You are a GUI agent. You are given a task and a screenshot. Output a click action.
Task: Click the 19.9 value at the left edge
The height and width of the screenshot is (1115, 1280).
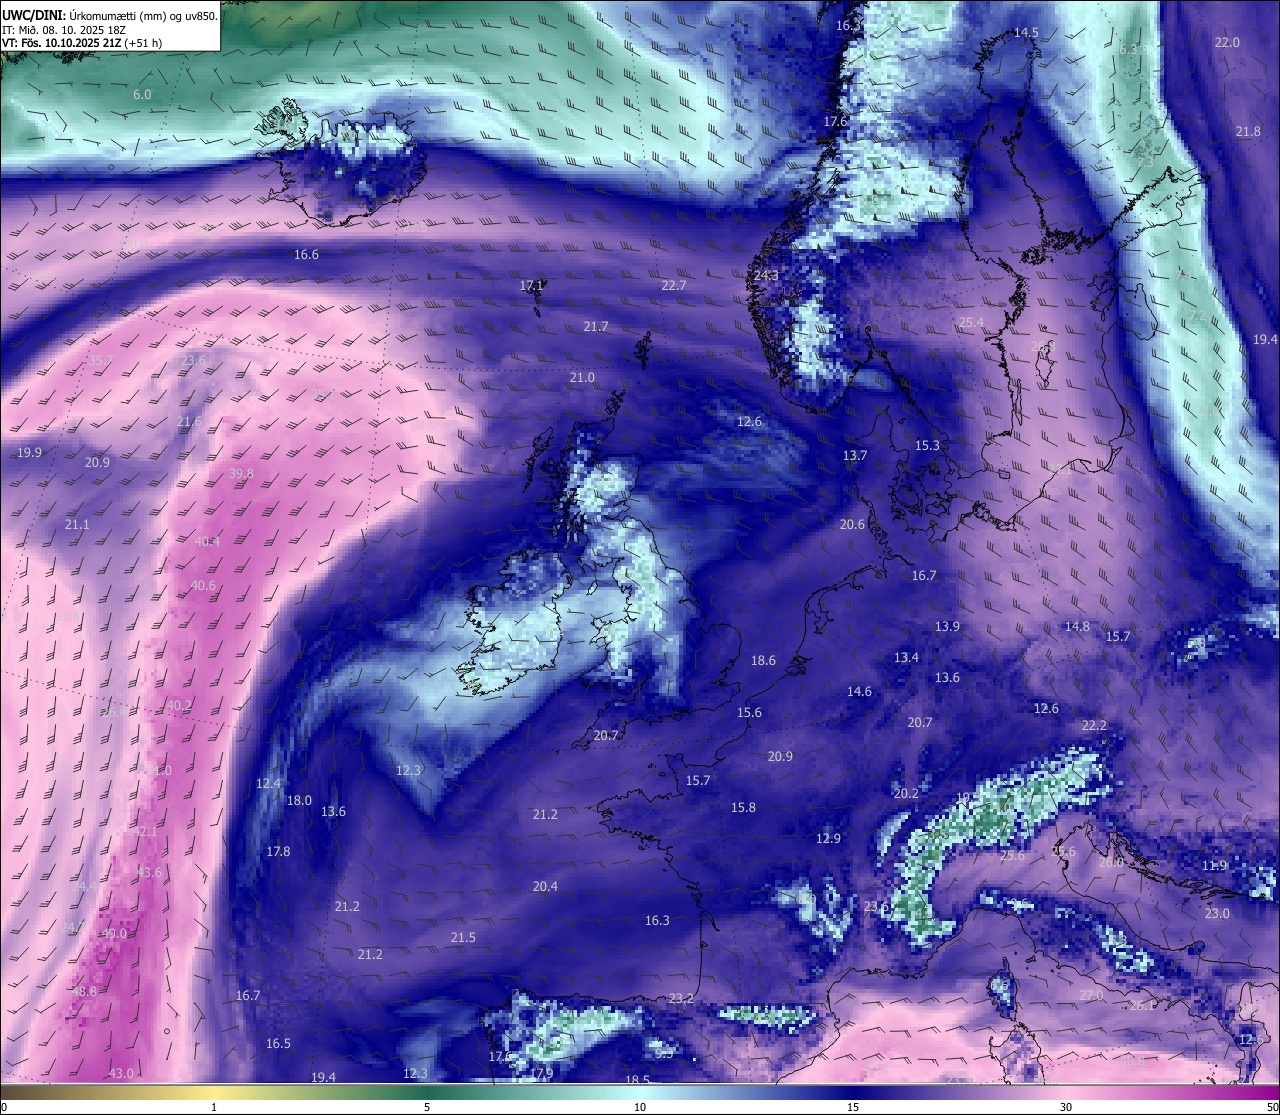point(29,453)
